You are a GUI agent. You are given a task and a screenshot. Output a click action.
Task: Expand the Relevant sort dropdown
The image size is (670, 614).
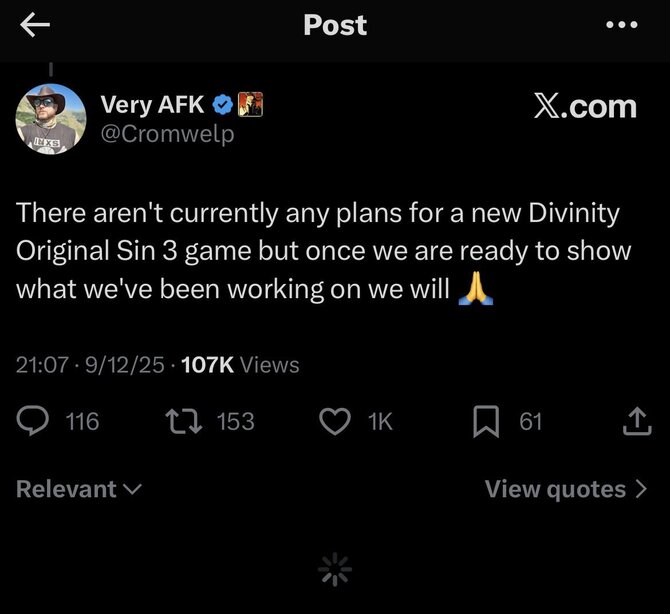78,489
